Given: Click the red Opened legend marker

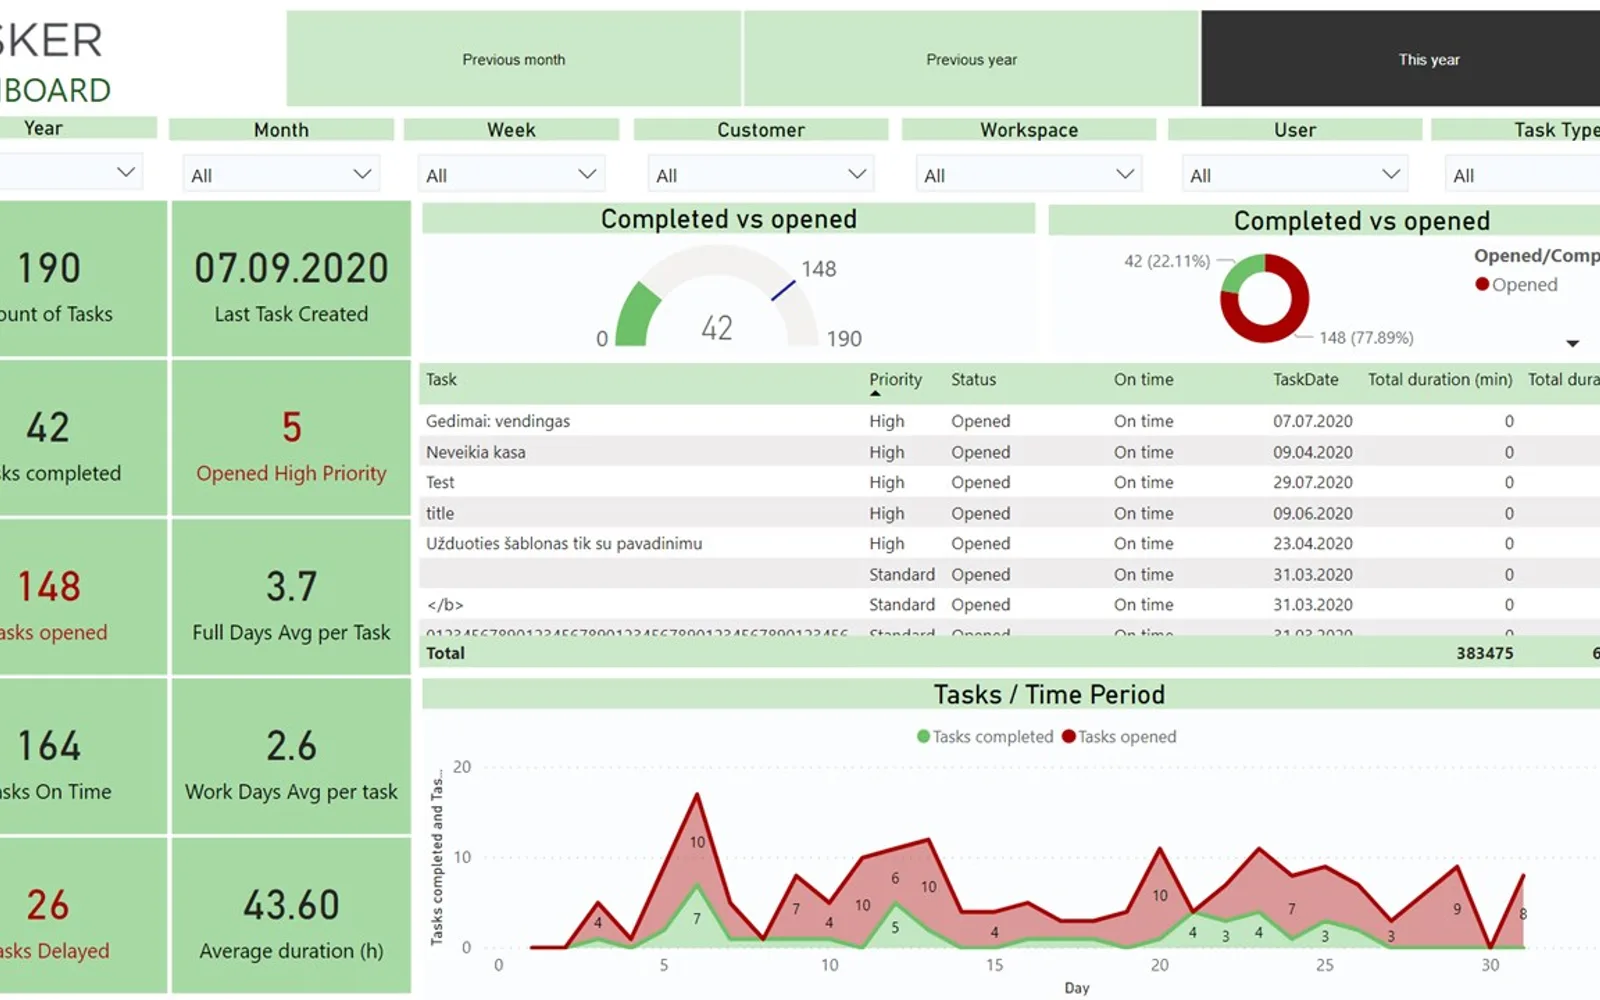Looking at the screenshot, I should point(1482,284).
